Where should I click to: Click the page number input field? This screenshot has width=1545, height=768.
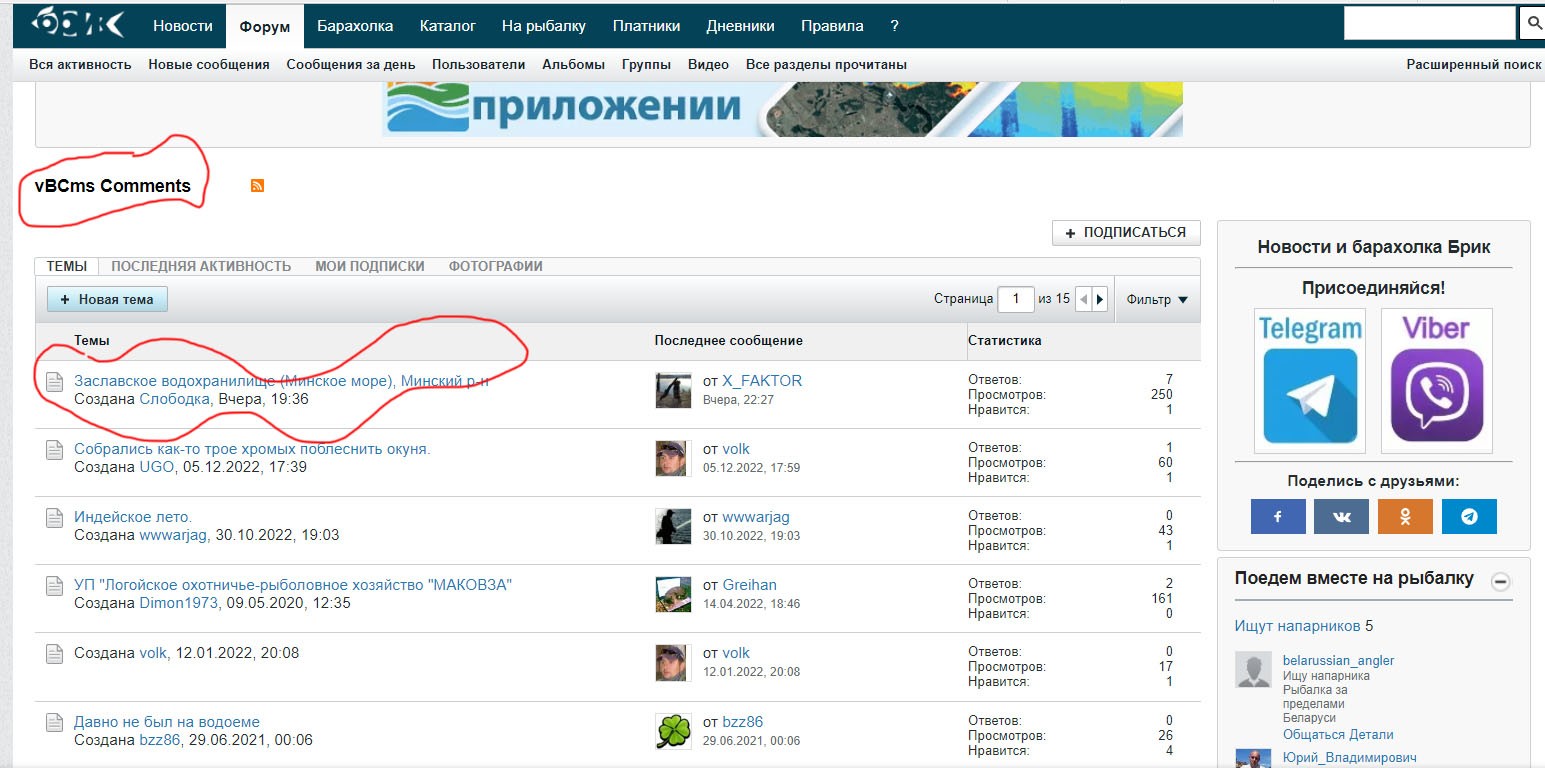coord(1016,299)
